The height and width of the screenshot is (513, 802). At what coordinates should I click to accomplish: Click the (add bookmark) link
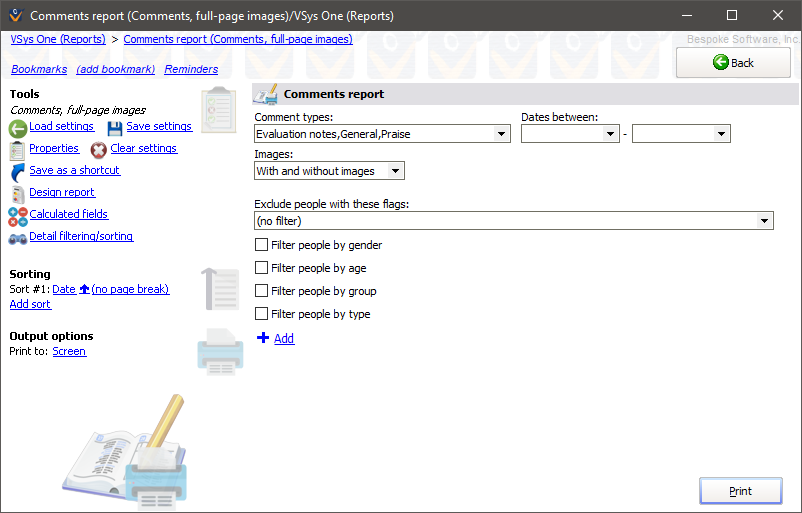click(116, 69)
